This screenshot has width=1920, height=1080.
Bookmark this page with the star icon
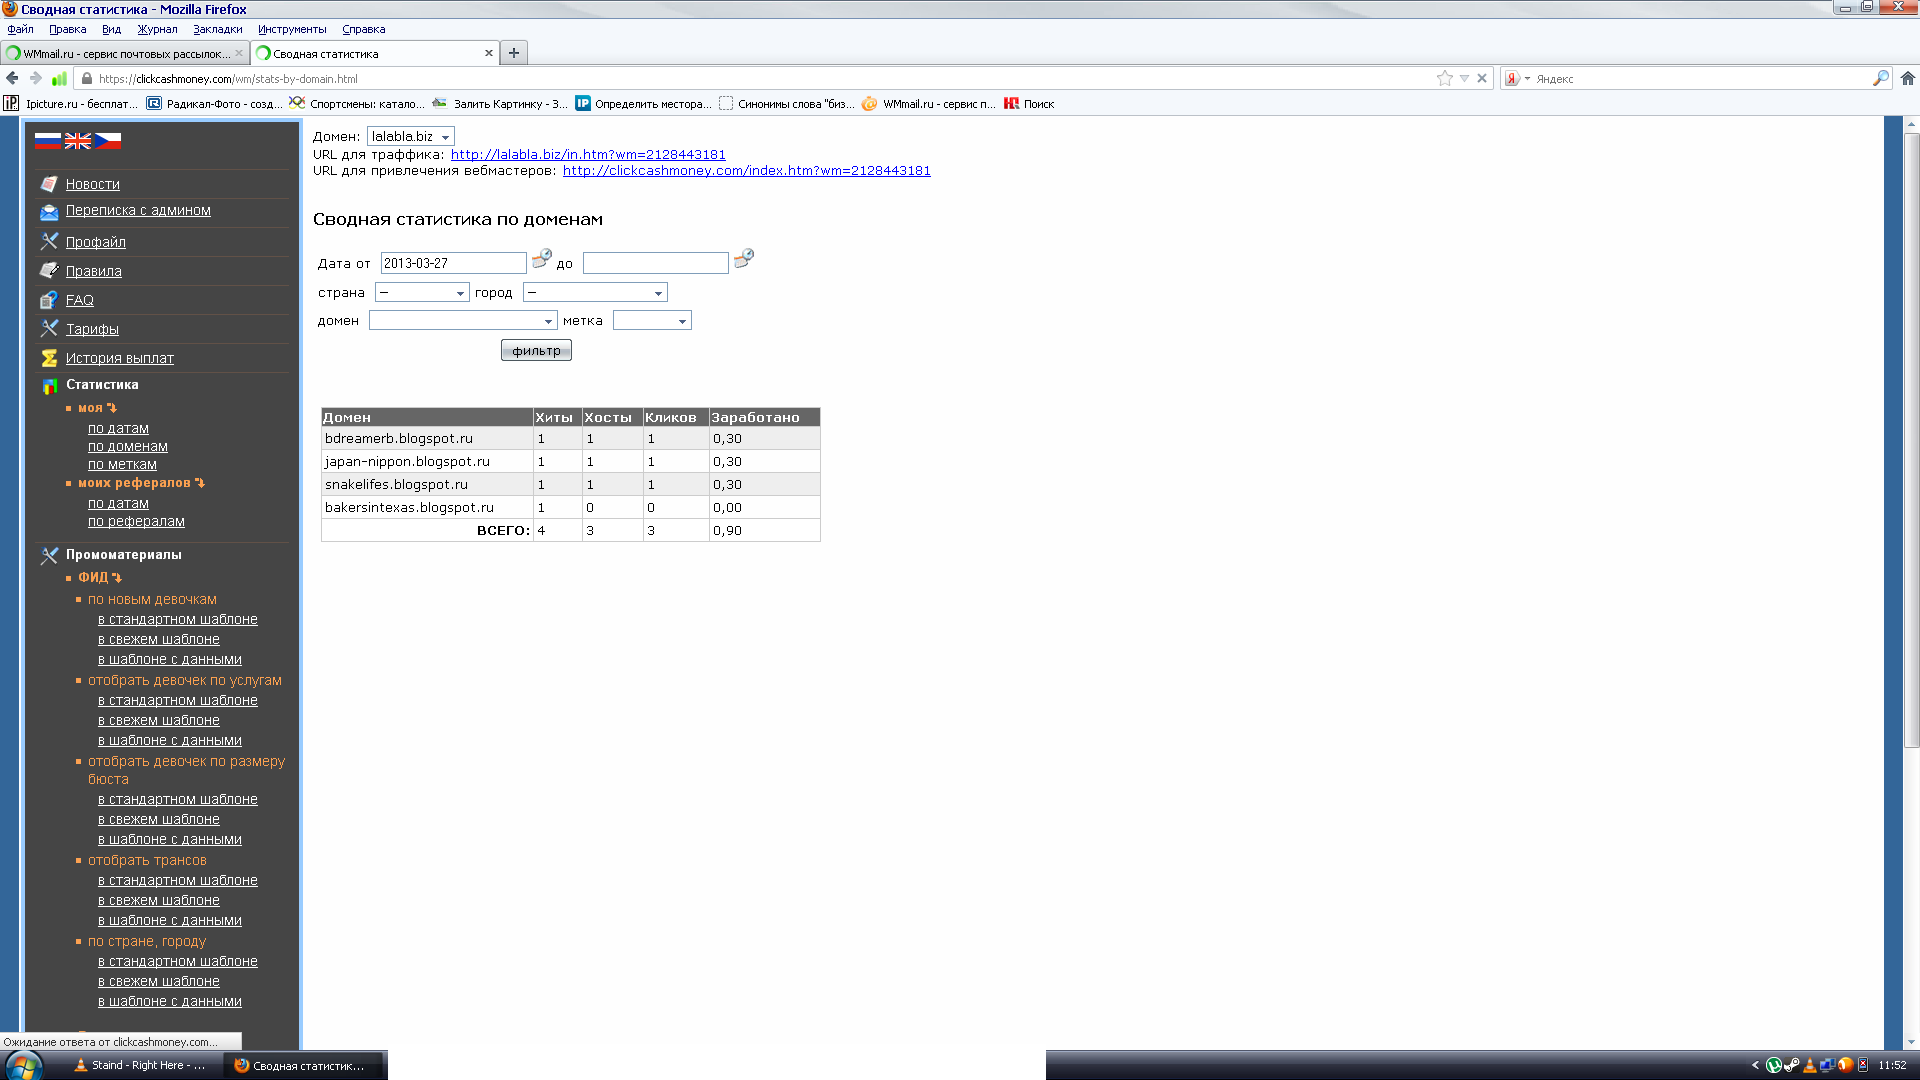coord(1445,78)
